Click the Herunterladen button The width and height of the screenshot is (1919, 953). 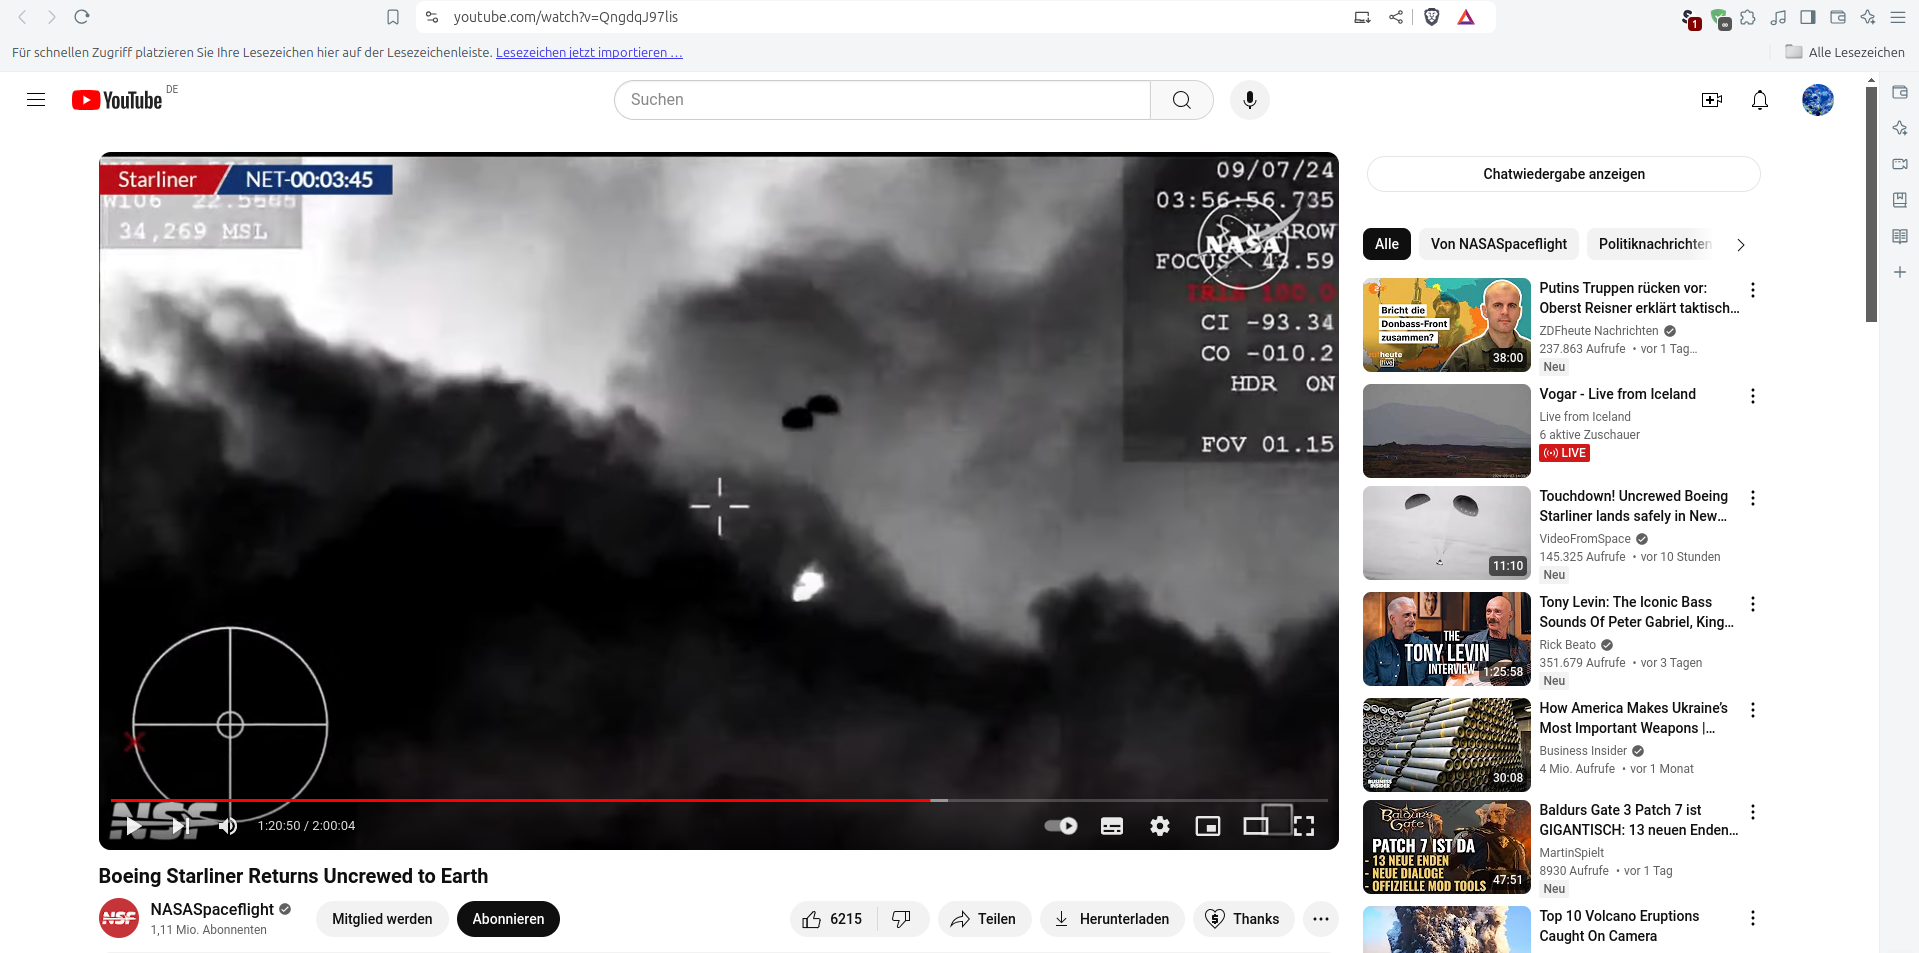(1112, 919)
